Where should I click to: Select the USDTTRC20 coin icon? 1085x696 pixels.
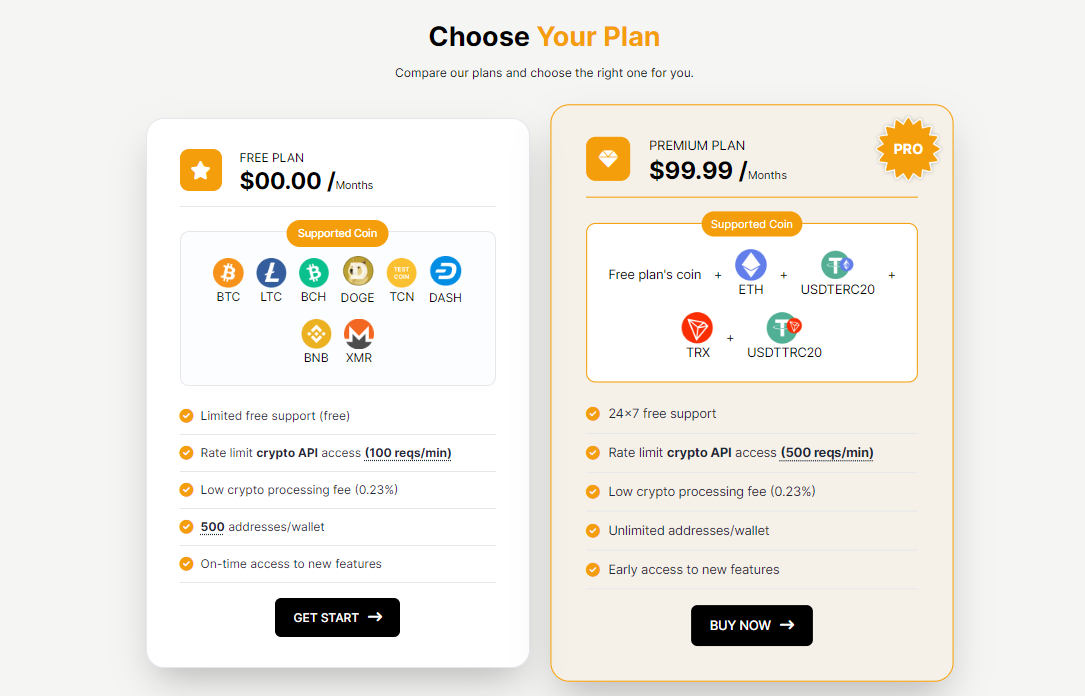coord(783,328)
